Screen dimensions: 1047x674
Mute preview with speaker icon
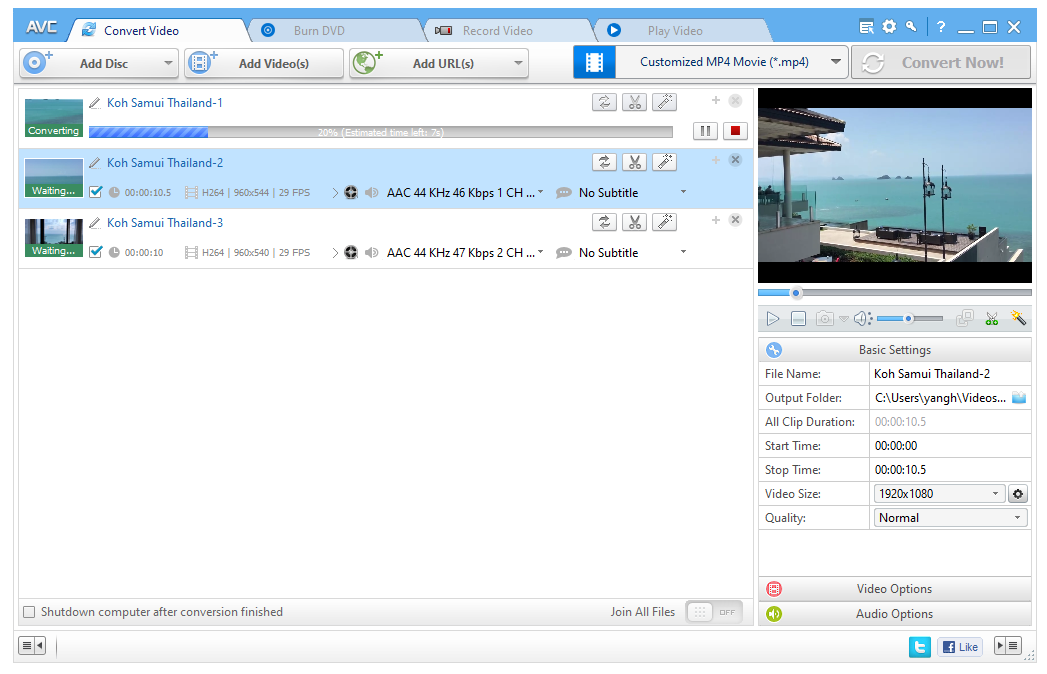[x=862, y=319]
